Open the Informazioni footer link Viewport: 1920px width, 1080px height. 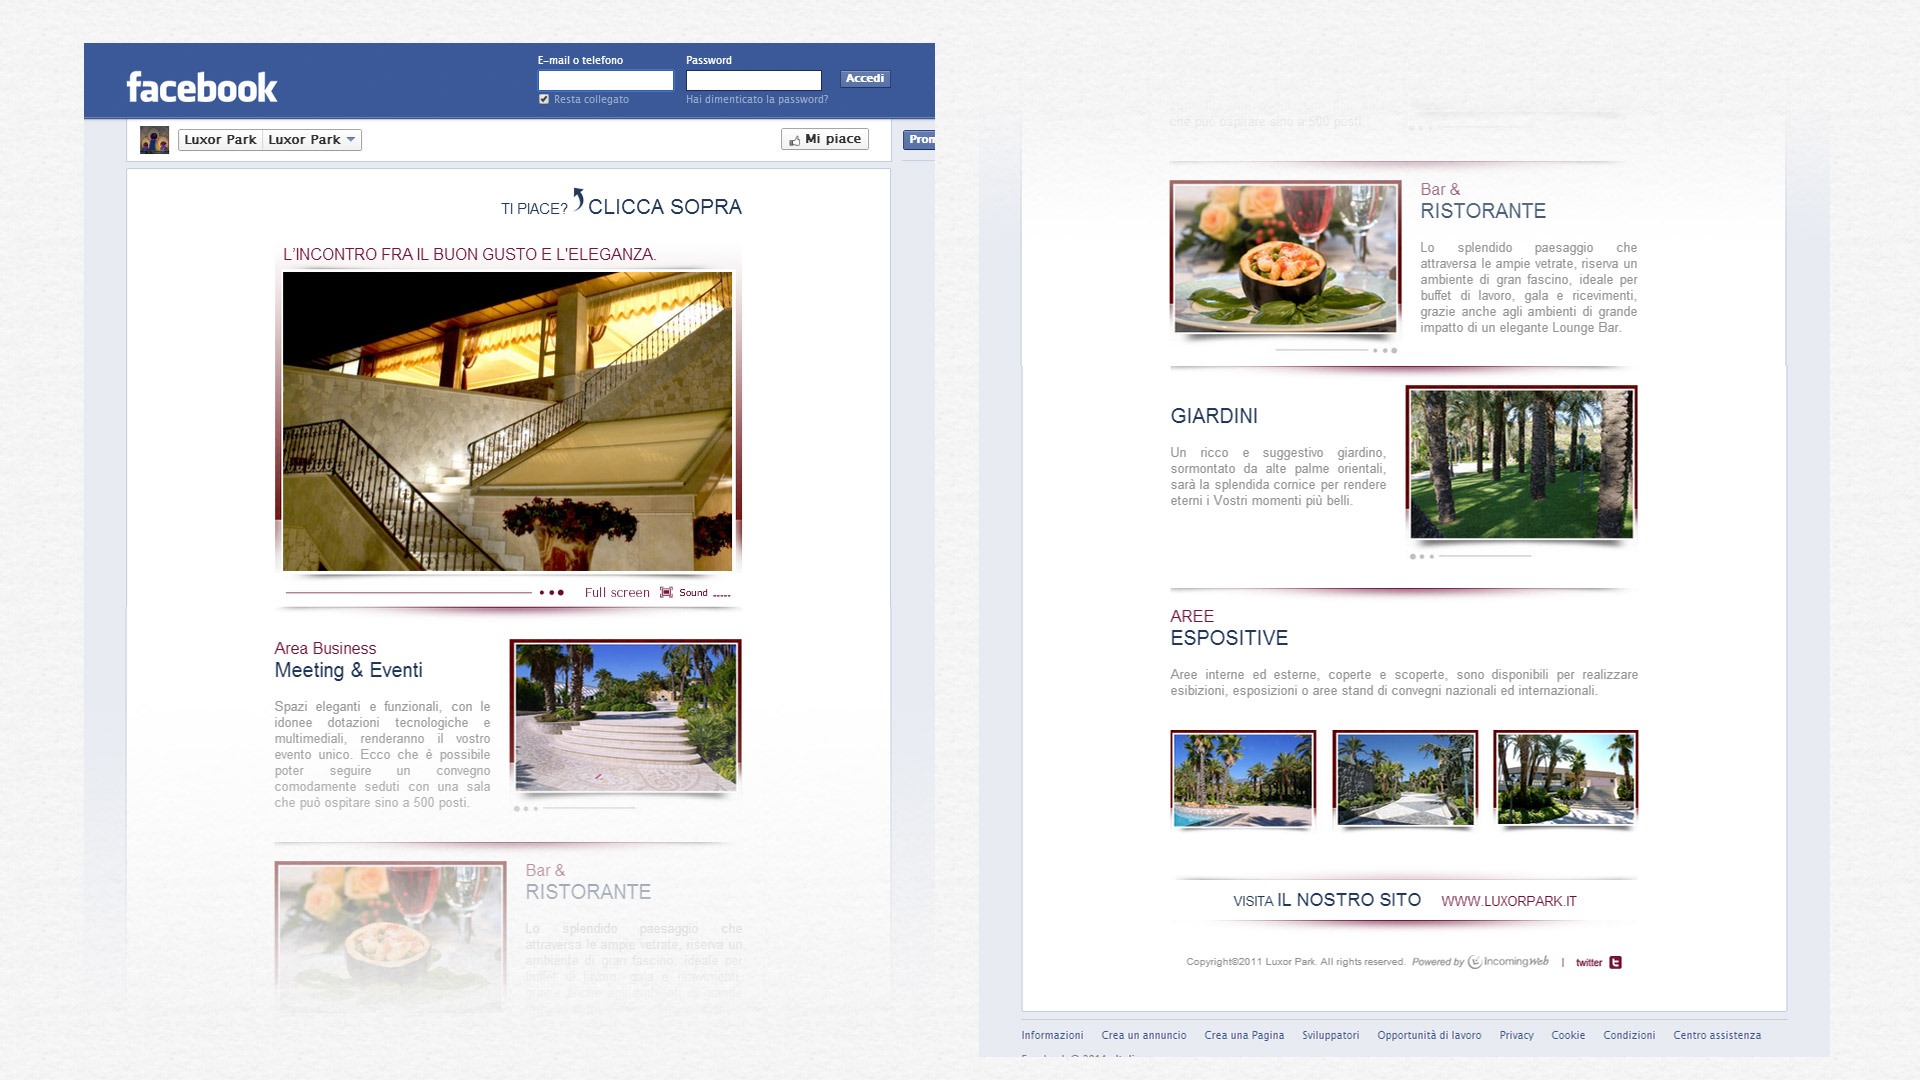click(1052, 1035)
